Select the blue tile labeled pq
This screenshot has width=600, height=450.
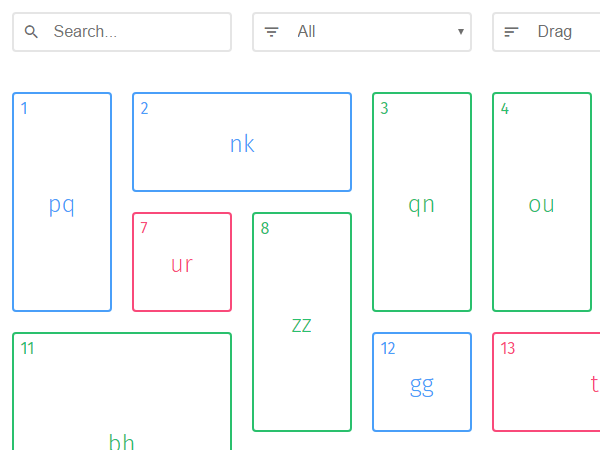[x=62, y=204]
